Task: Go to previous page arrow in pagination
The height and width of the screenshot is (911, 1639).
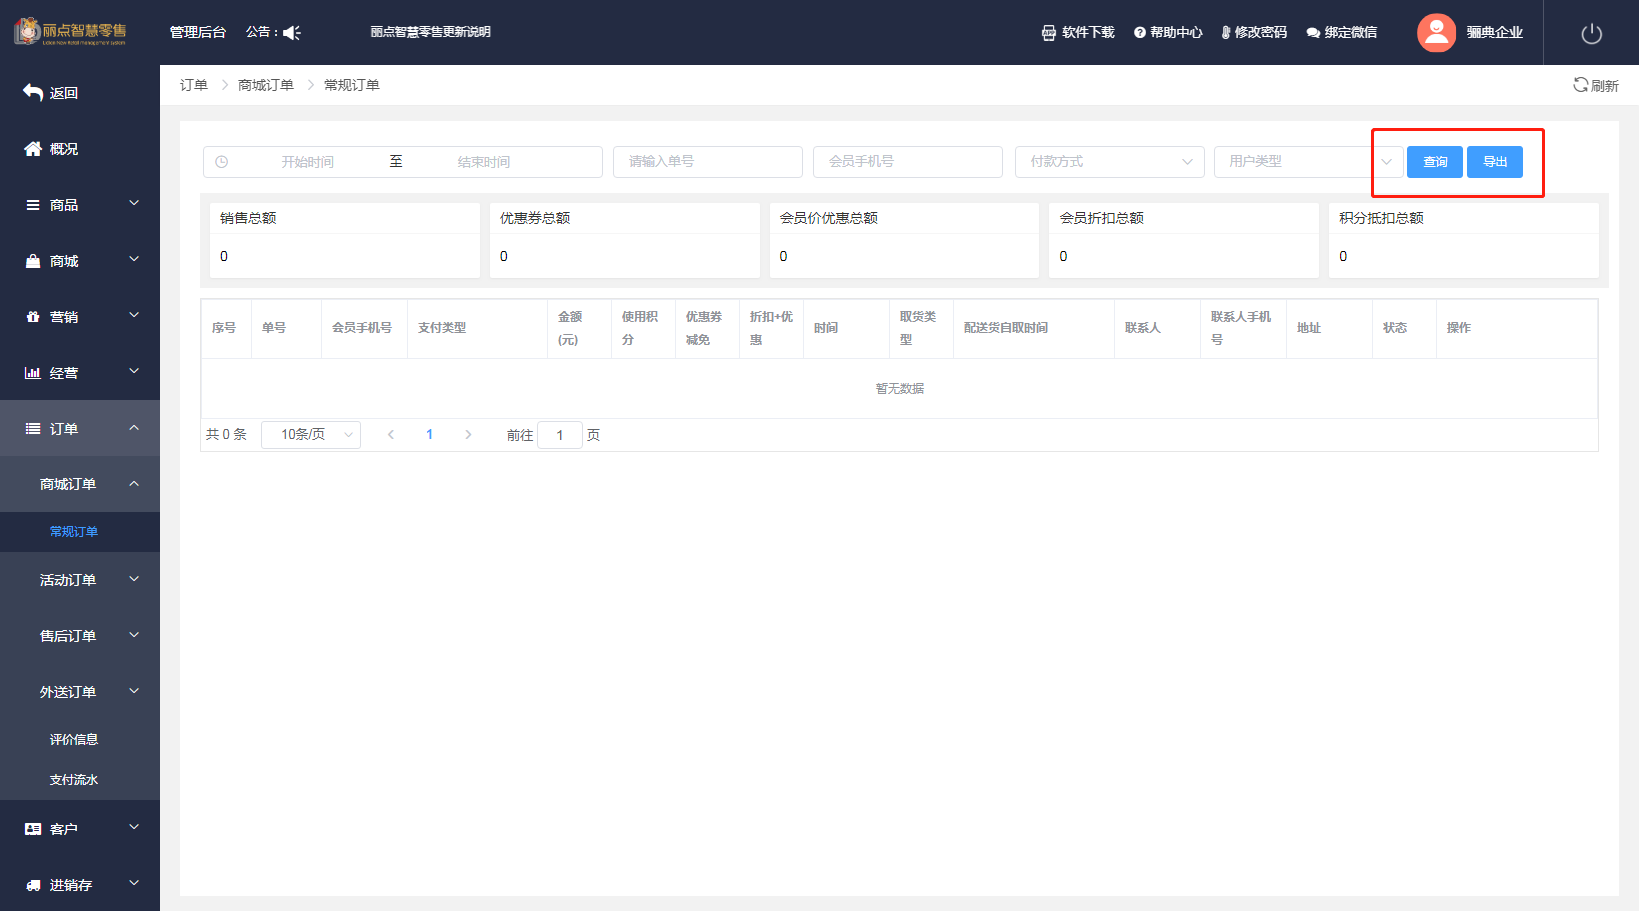Action: tap(391, 434)
